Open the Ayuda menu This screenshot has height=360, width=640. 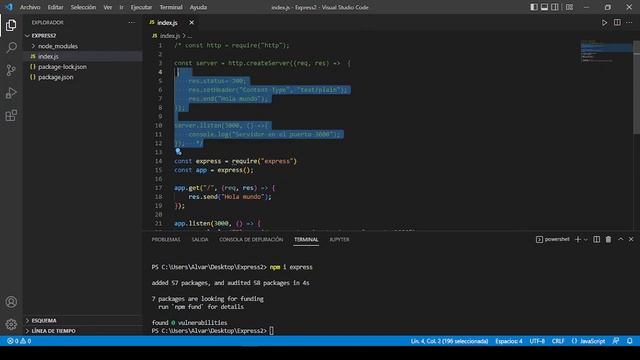(198, 7)
